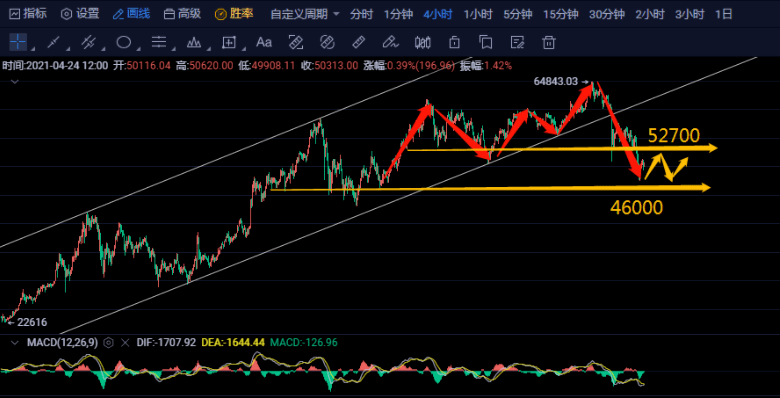Image resolution: width=780 pixels, height=398 pixels.
Task: Click the 时间:2021-04-24 12:00 timestamp
Action: [x=55, y=65]
